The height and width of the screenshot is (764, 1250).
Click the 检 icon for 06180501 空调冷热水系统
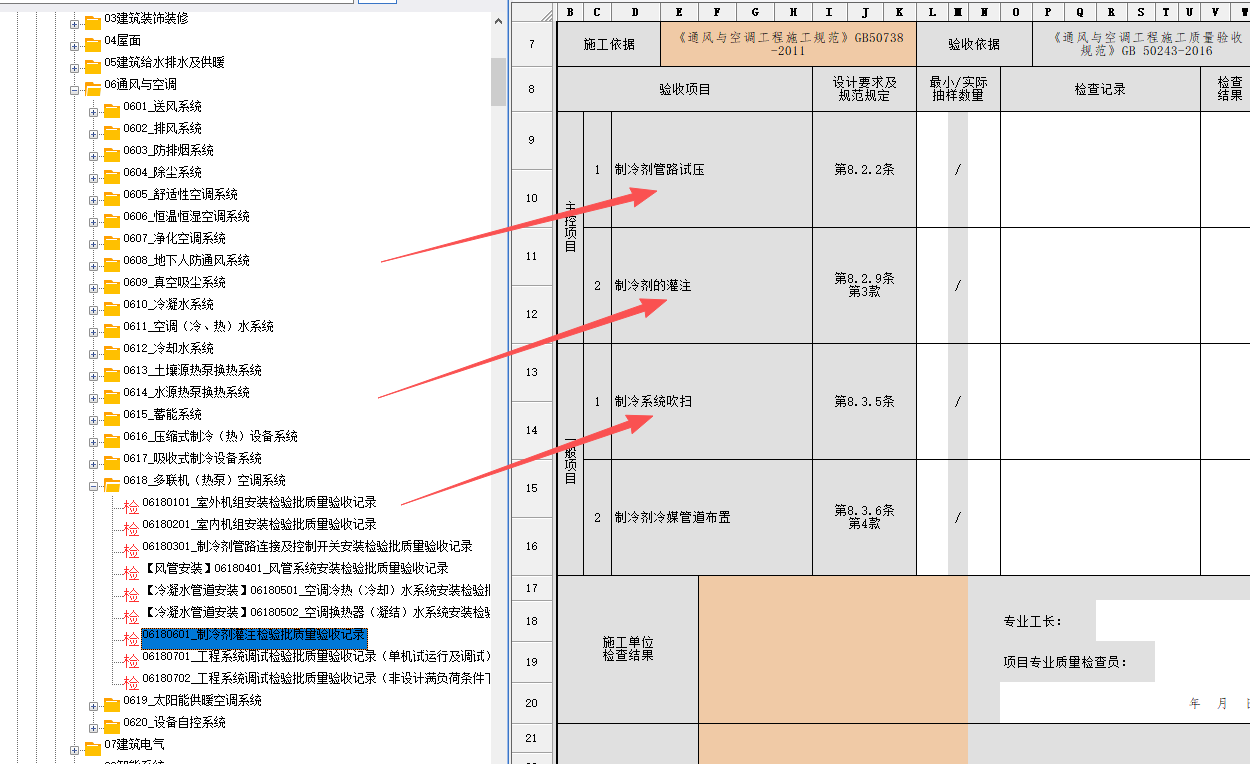click(131, 595)
